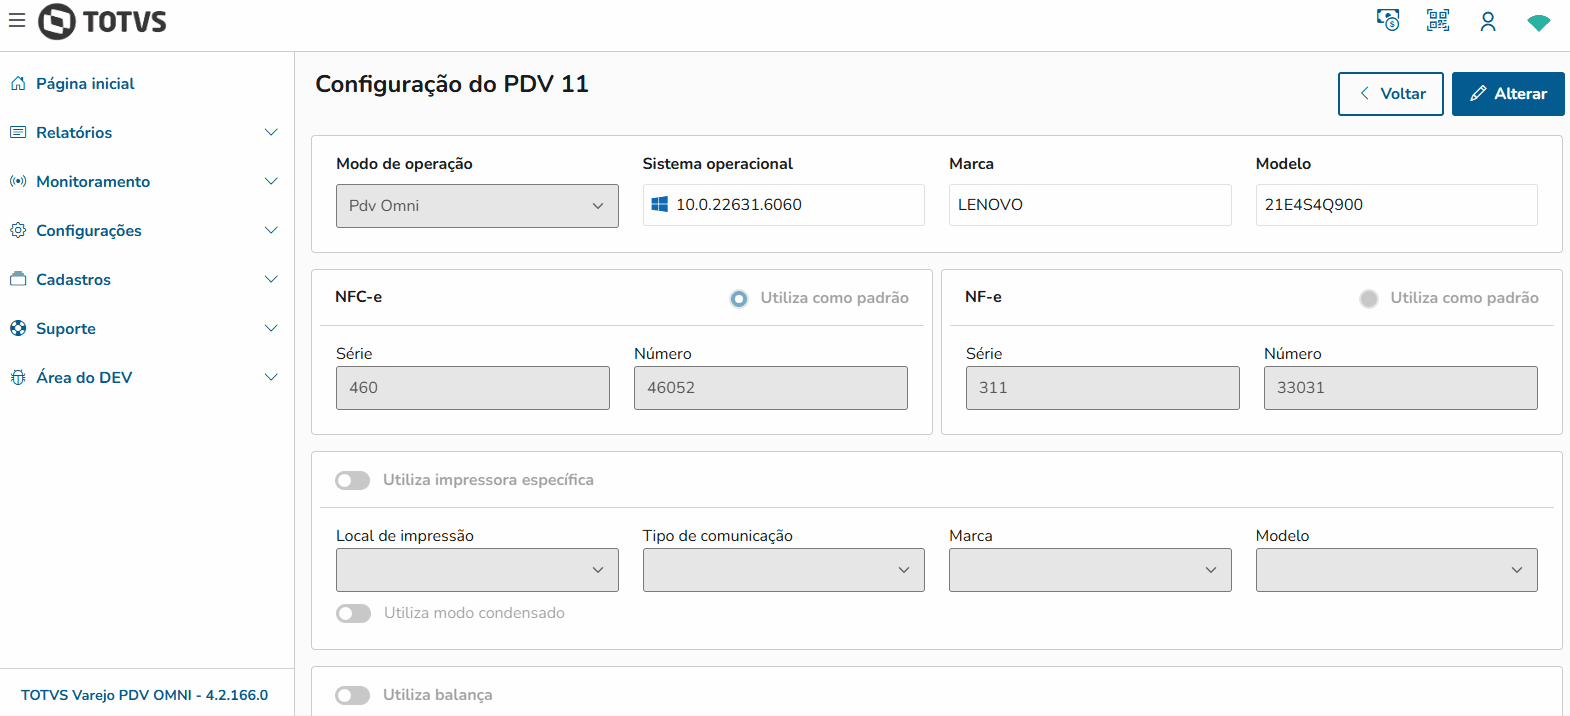Open 'Tipo de comunicação' dropdown

tap(783, 570)
